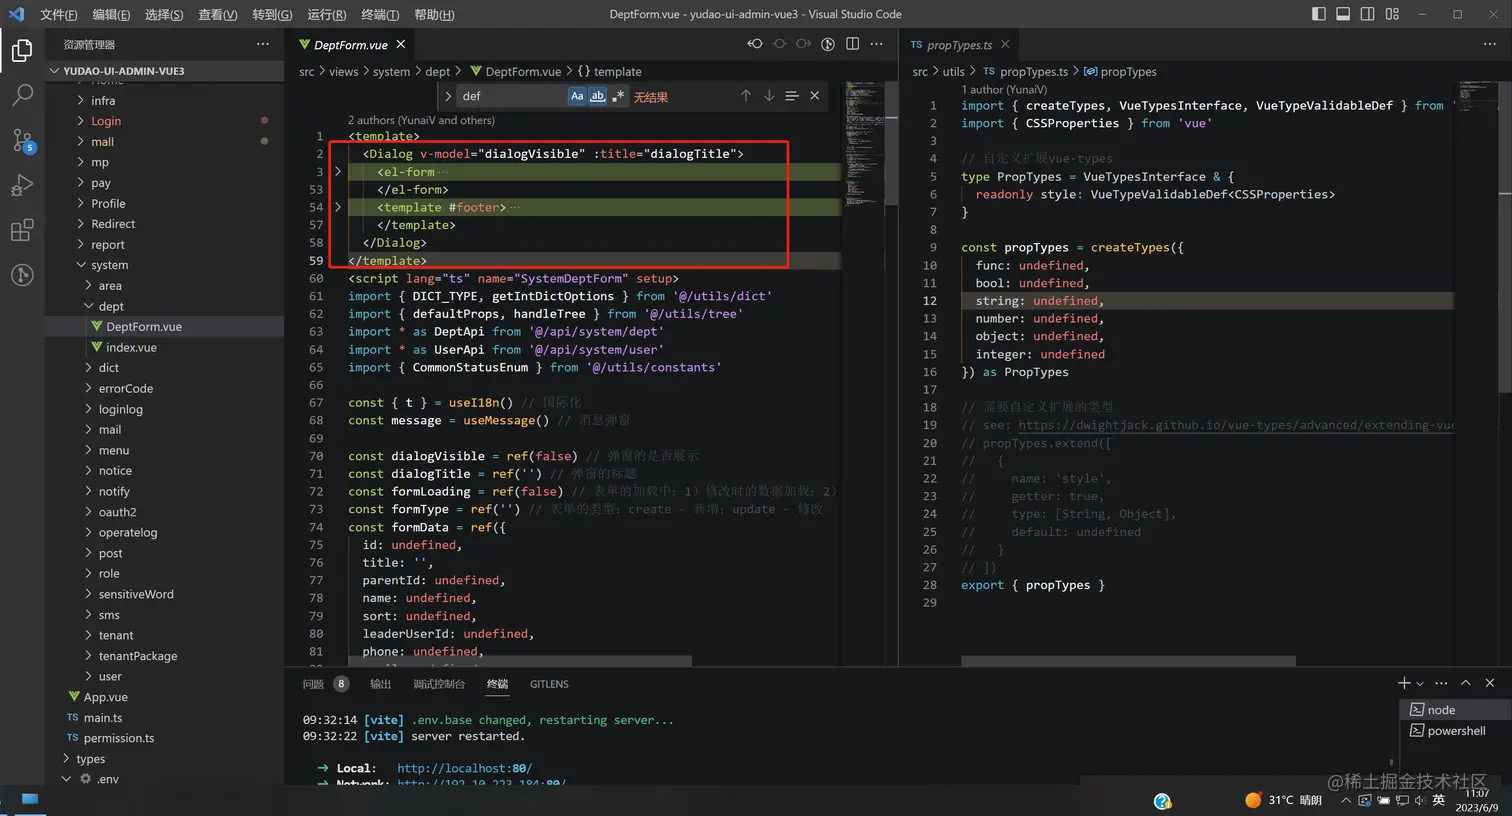Screen dimensions: 1512x816
Task: Maximize the panel size with chevron
Action: (x=1465, y=683)
